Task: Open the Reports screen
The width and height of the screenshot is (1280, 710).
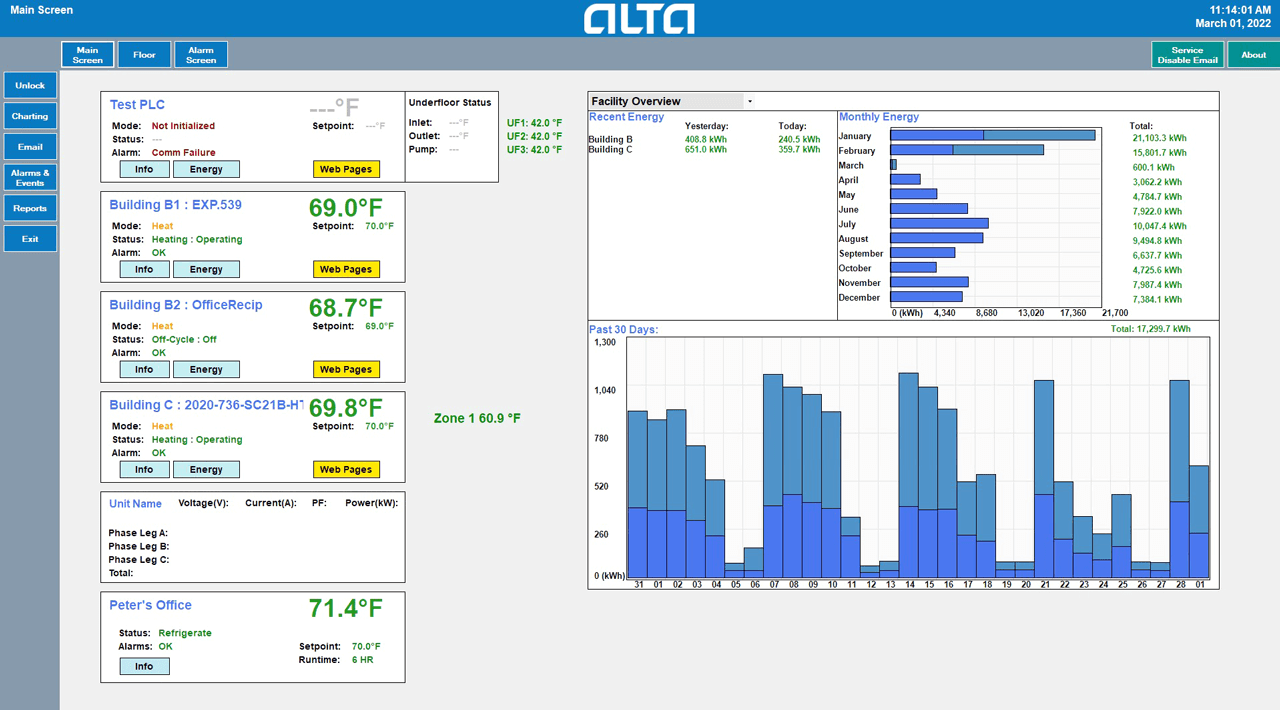Action: pyautogui.click(x=30, y=208)
